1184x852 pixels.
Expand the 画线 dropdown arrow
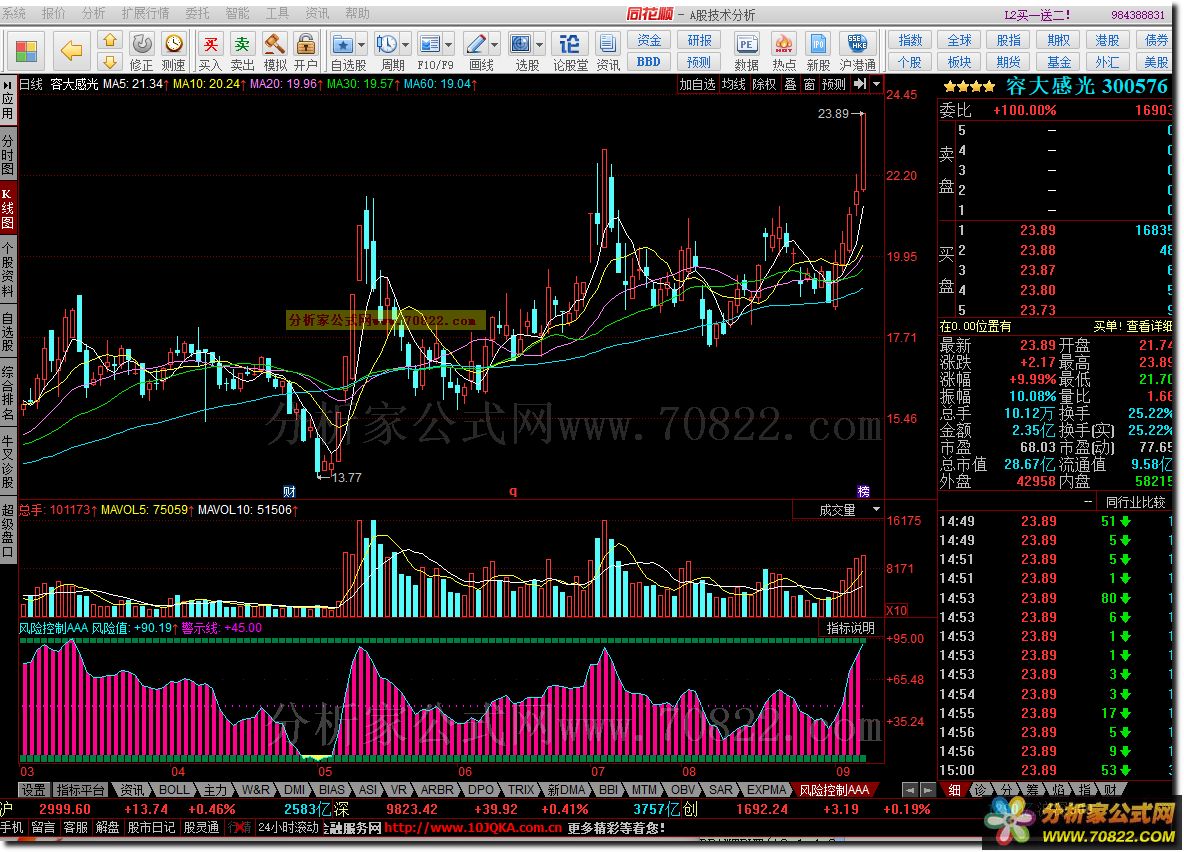(x=495, y=45)
